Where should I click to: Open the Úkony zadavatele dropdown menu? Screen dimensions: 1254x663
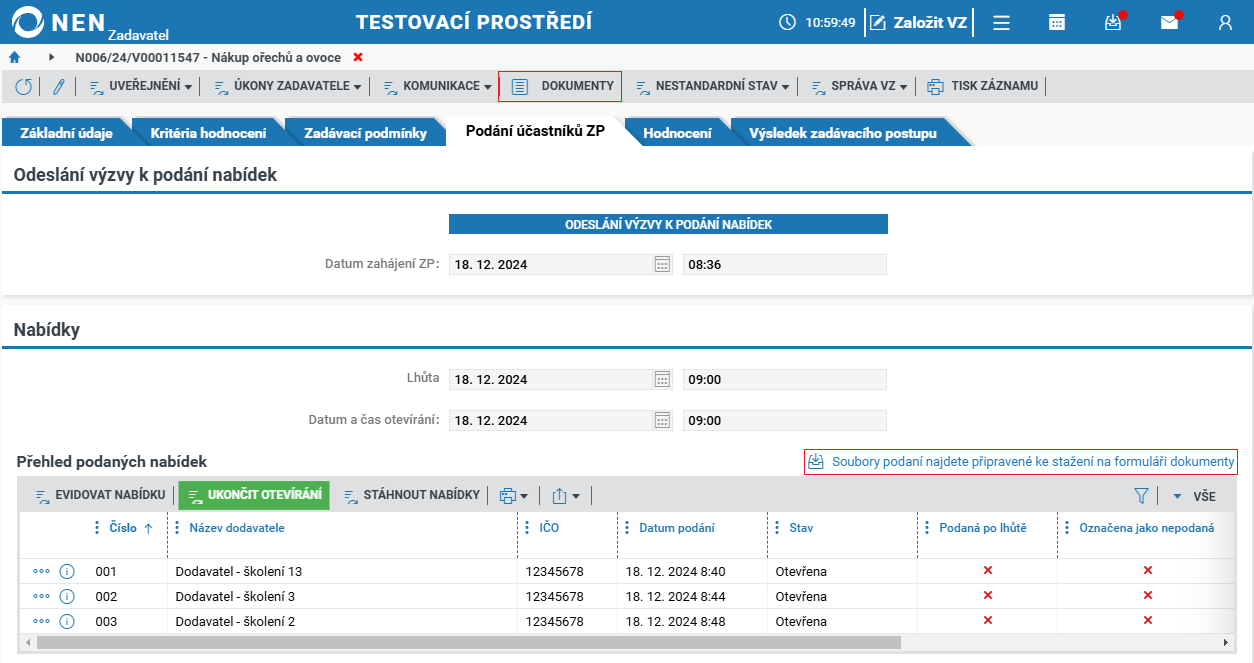(x=288, y=87)
